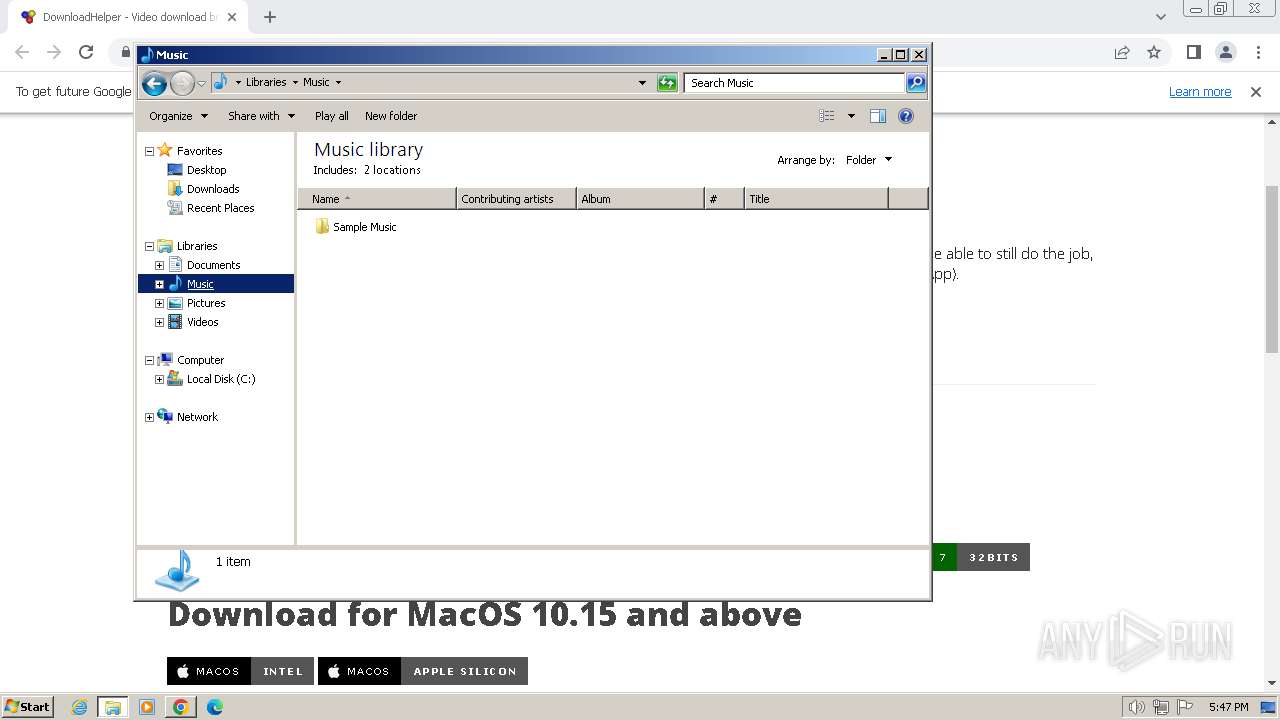Bookmark this page with star icon
This screenshot has height=720, width=1280.
click(x=1154, y=52)
